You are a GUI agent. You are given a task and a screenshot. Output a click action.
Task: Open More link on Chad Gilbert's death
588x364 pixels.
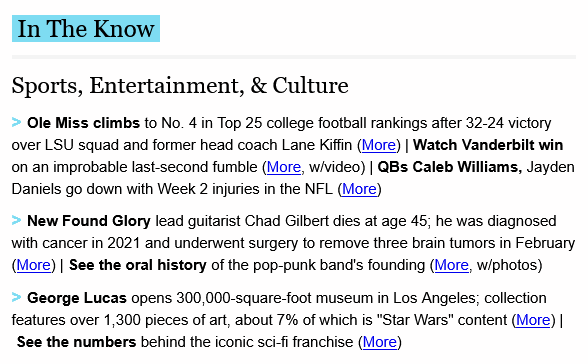33,265
